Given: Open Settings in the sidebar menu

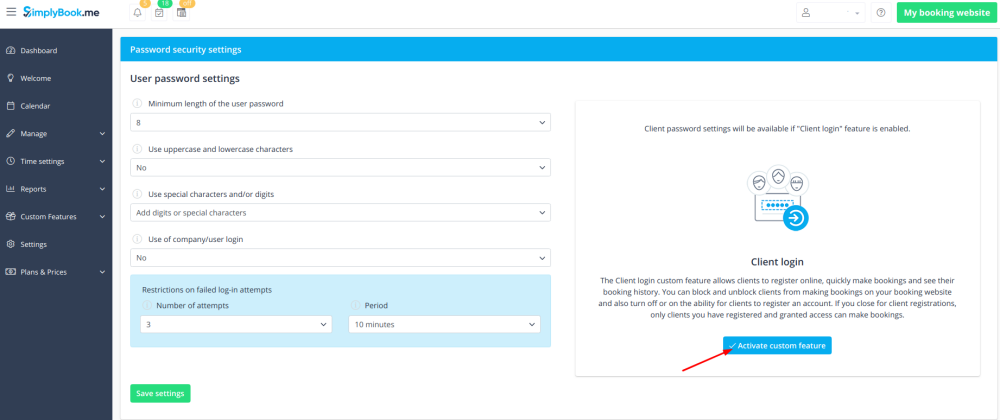Looking at the screenshot, I should pos(34,244).
